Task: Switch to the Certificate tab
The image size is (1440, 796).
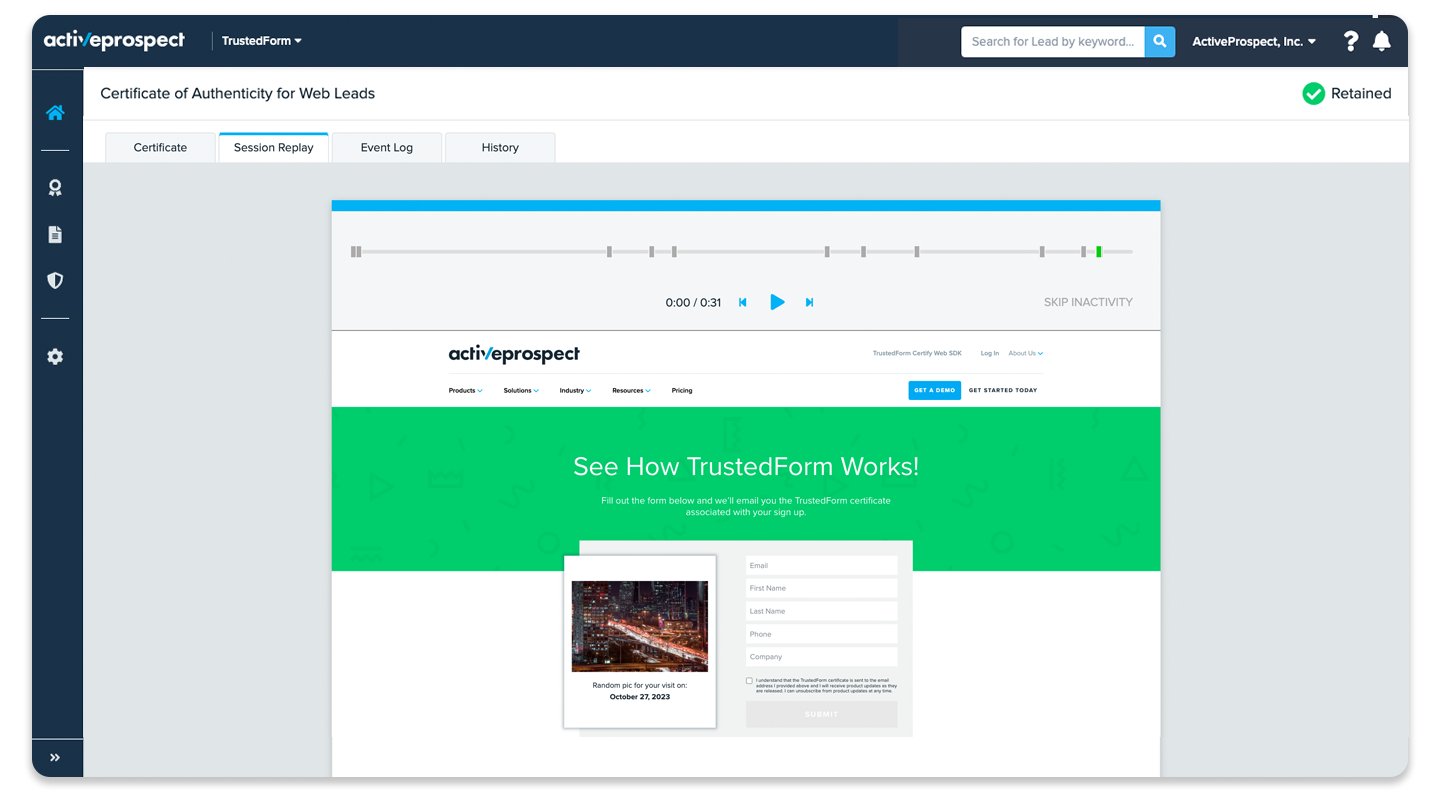Action: click(160, 147)
